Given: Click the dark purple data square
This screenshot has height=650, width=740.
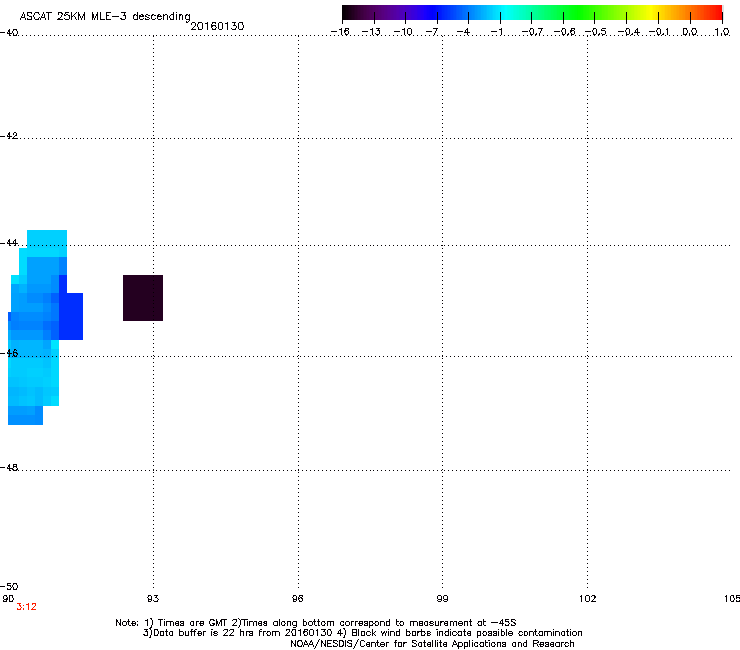Looking at the screenshot, I should [x=143, y=298].
